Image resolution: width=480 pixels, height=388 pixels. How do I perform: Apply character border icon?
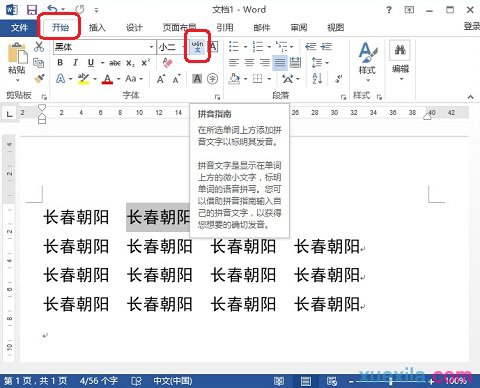[213, 46]
